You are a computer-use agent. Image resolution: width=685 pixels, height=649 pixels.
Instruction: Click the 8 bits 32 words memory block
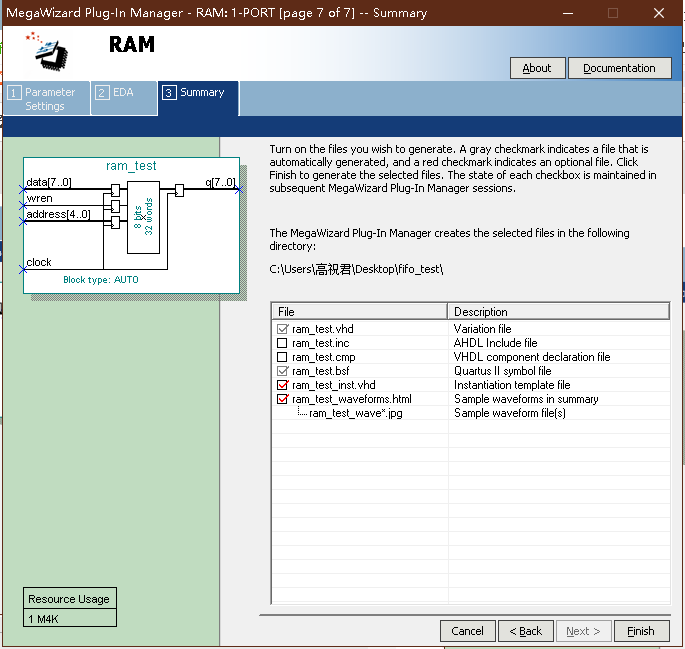click(x=143, y=217)
